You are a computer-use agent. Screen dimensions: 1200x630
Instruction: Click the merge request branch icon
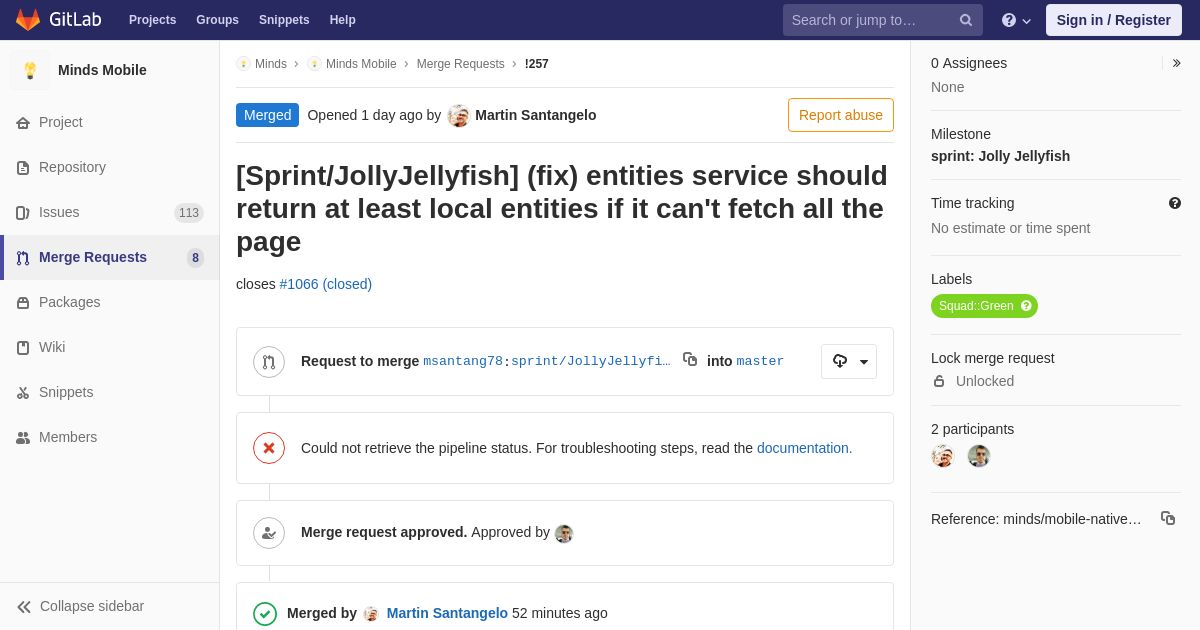point(269,362)
